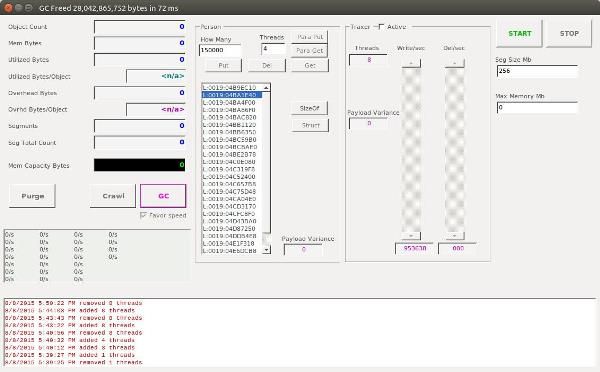The width and height of the screenshot is (600, 372).
Task: Select list item L:0019:04B9EC10
Action: pyautogui.click(x=232, y=88)
